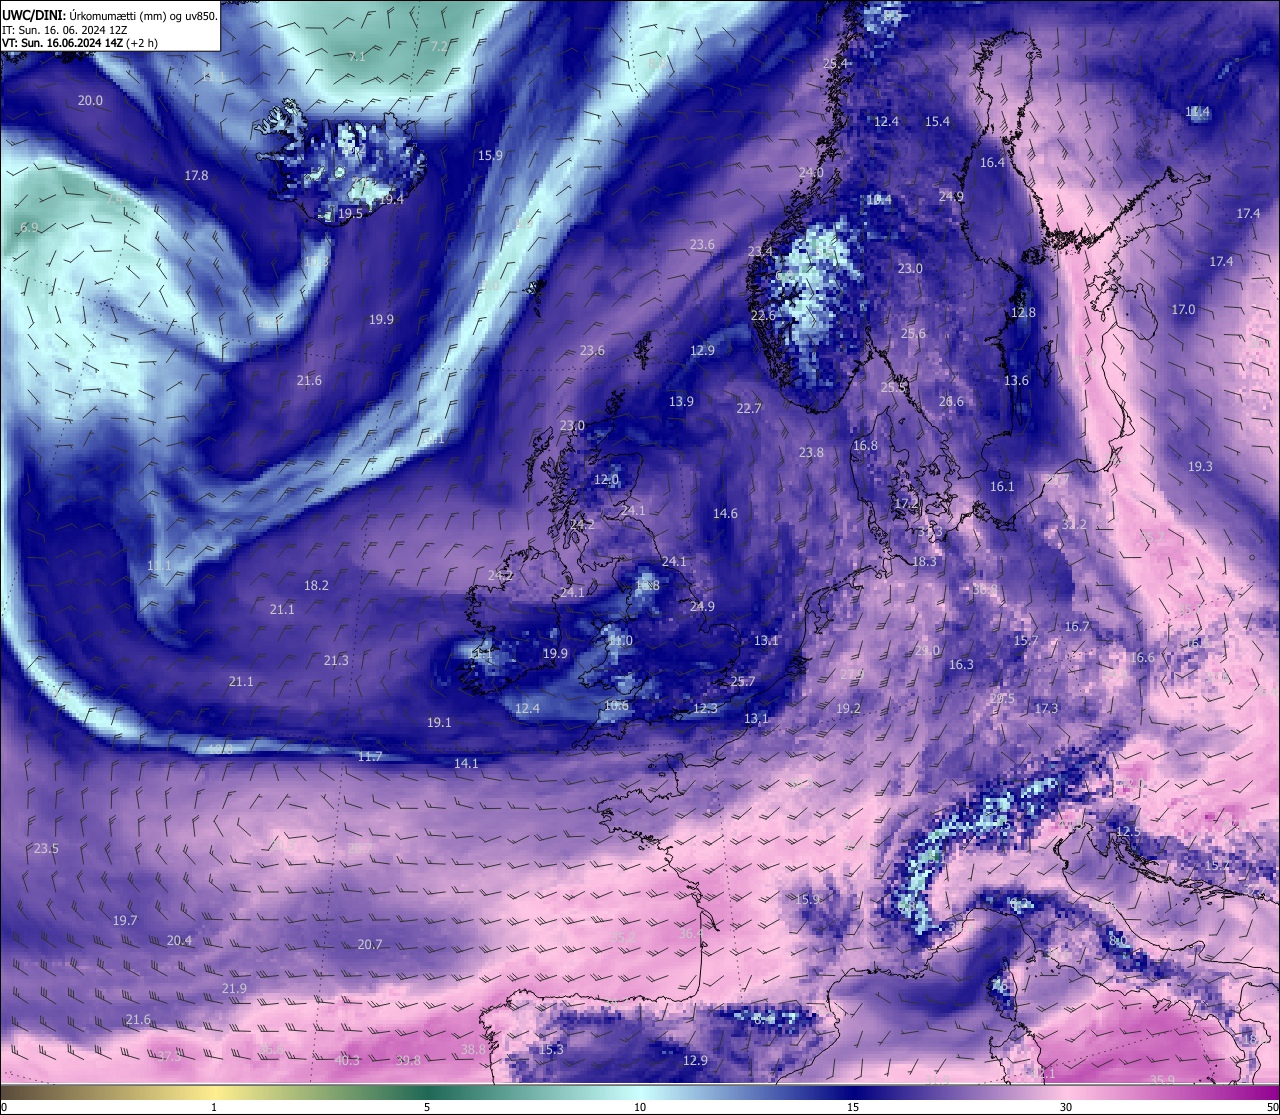Click the color scale at tick 50
Viewport: 1280px width, 1115px height.
pyautogui.click(x=1272, y=1107)
